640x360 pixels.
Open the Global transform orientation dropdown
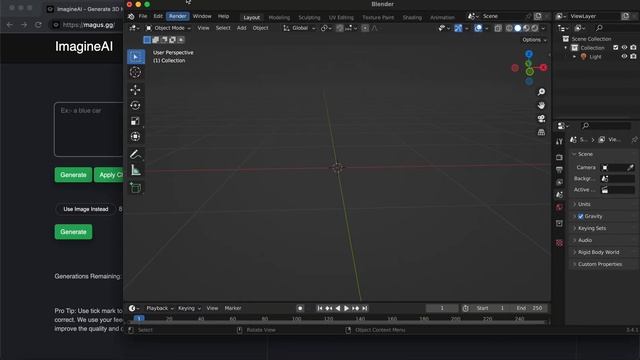pyautogui.click(x=300, y=28)
